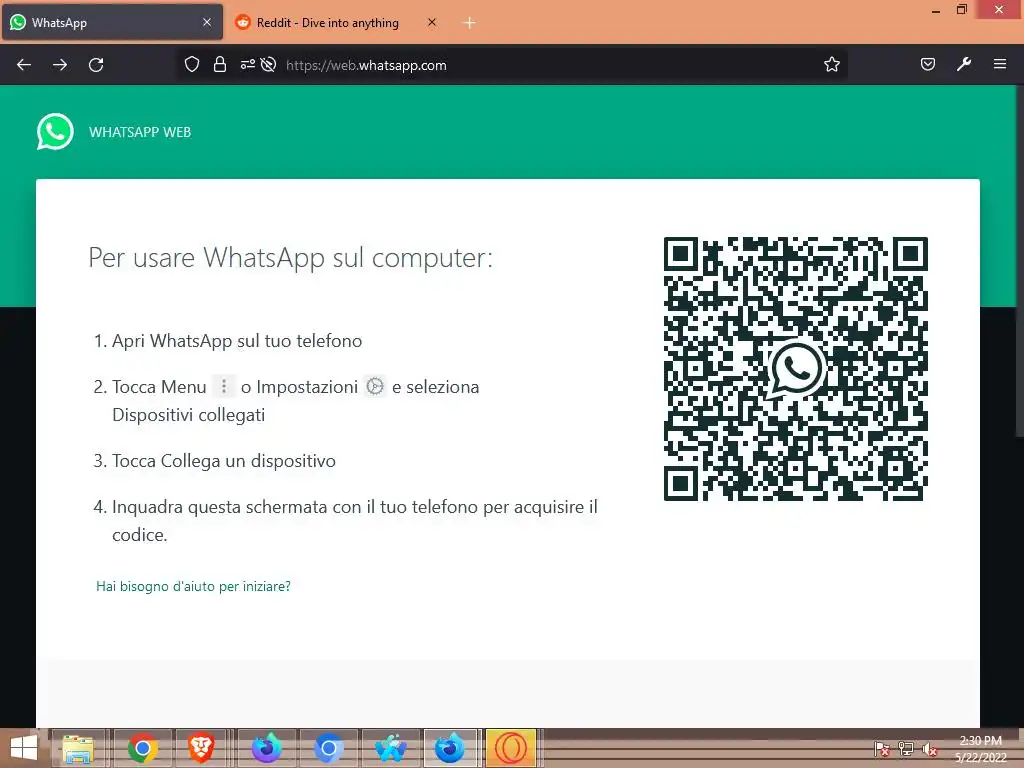1024x768 pixels.
Task: Save page to Pocket
Action: click(928, 64)
